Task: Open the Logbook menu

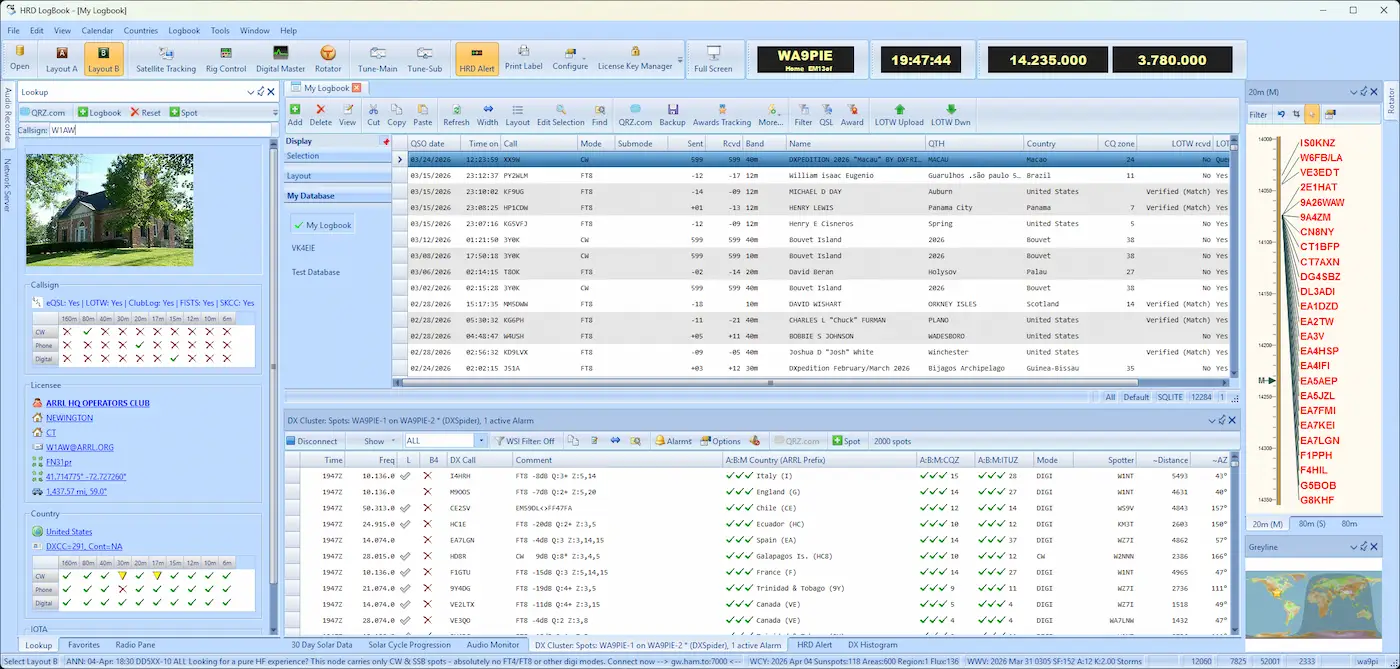Action: click(x=184, y=30)
